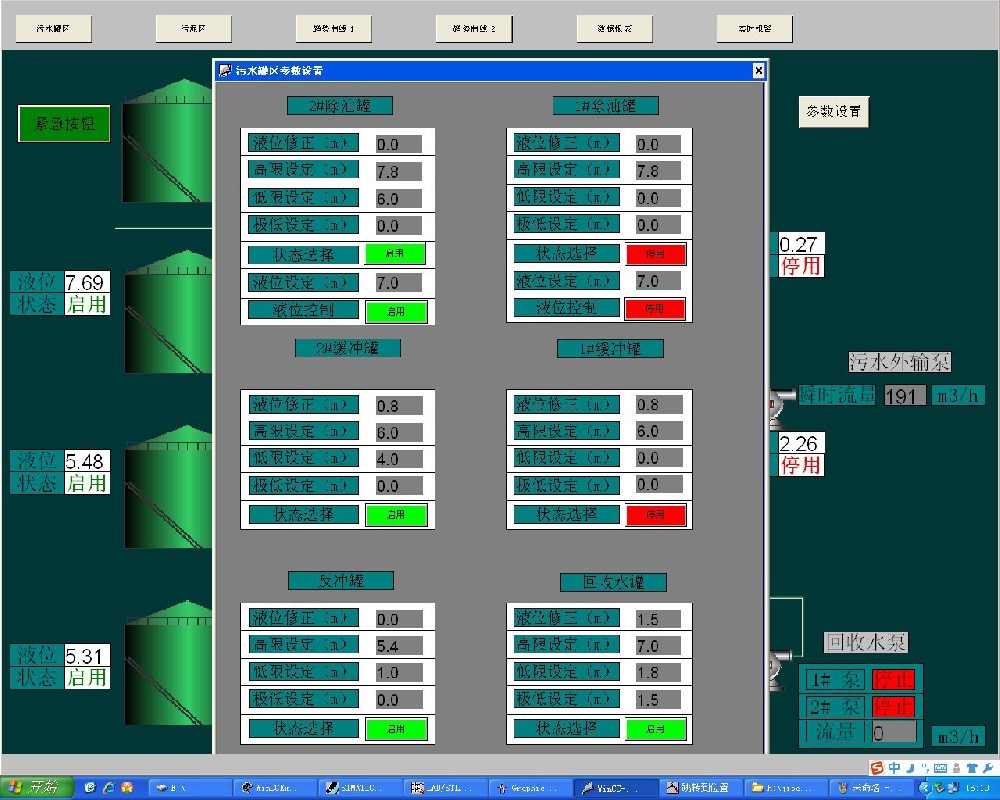Click 2#除油罐 高限设定 field showing 7.8
The height and width of the screenshot is (800, 1000).
[398, 171]
